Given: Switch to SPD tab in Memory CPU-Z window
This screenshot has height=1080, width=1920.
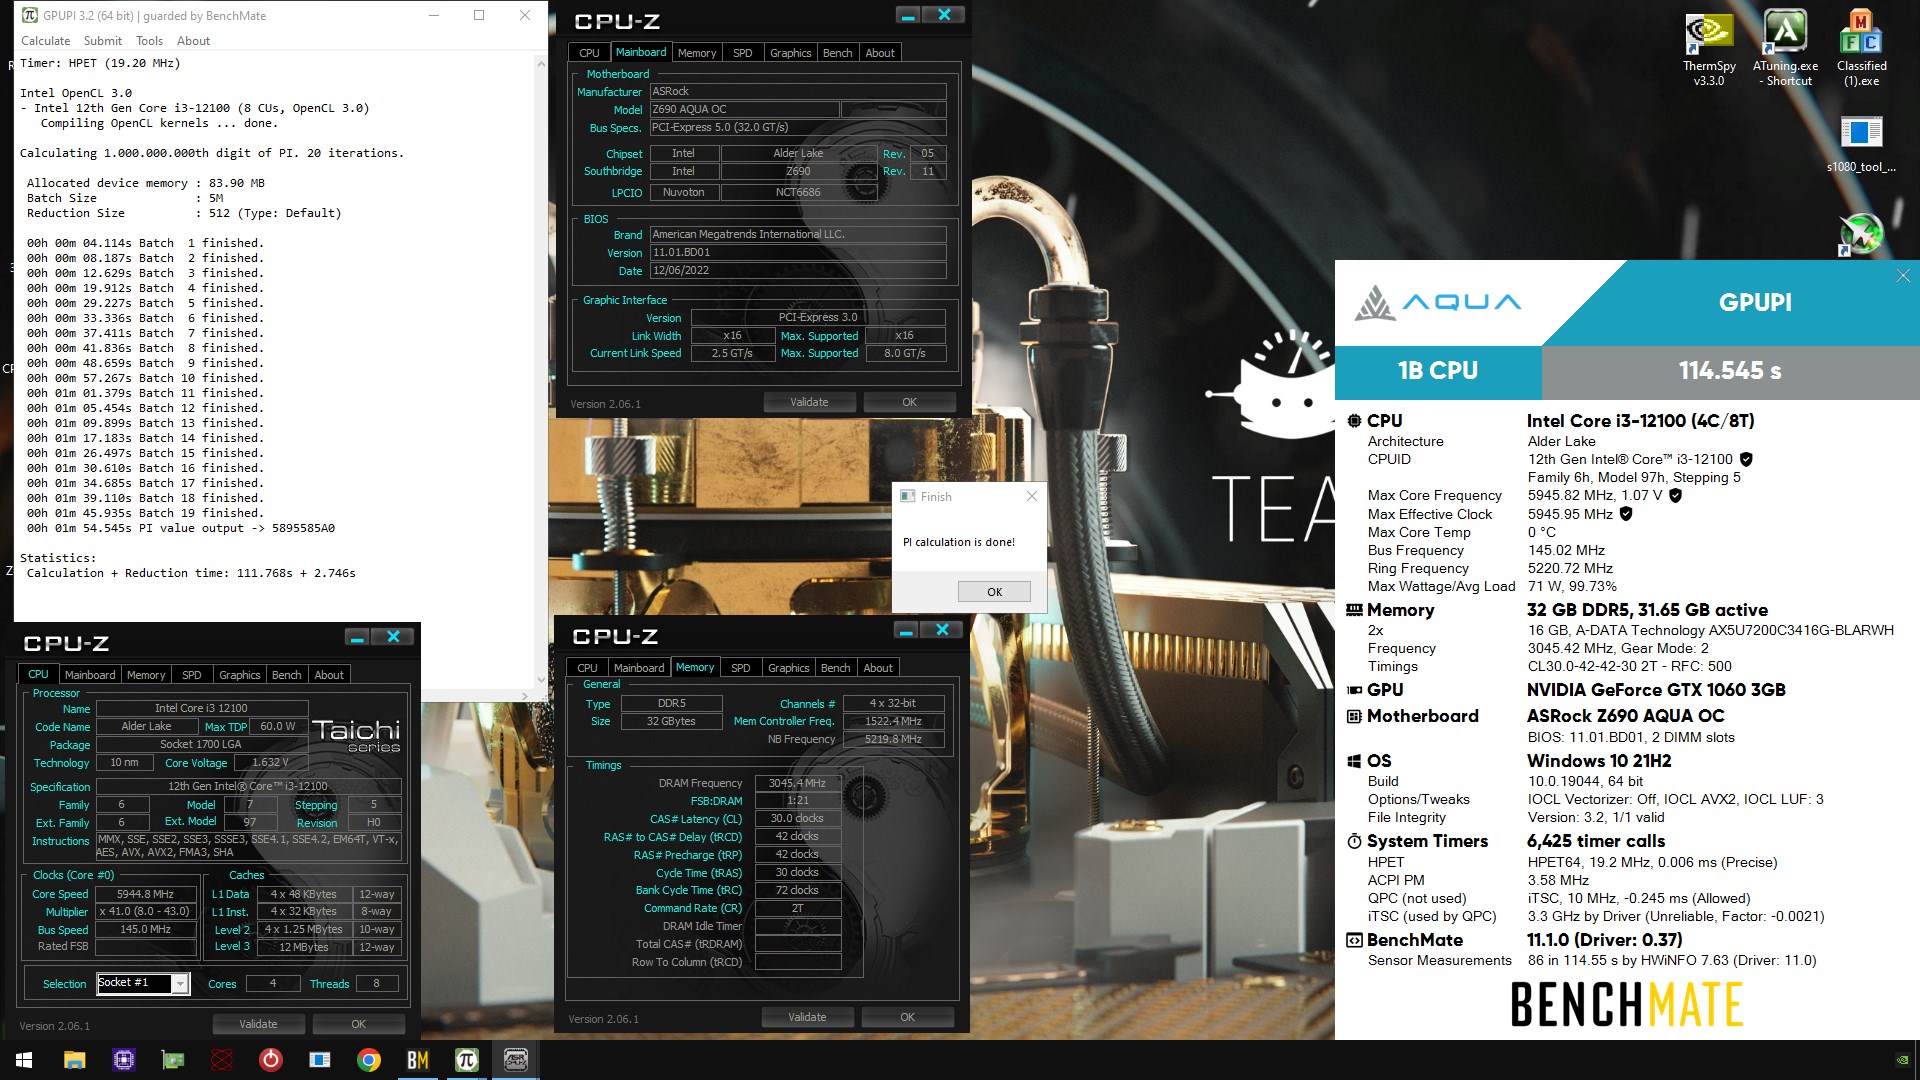Looking at the screenshot, I should [x=740, y=668].
